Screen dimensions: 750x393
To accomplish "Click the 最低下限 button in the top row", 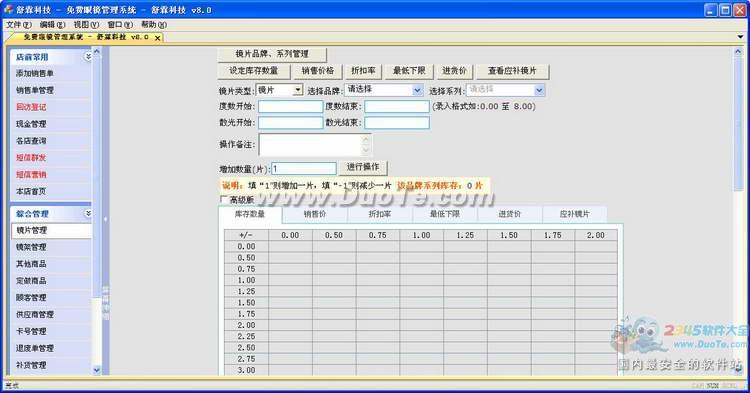I will (x=409, y=71).
